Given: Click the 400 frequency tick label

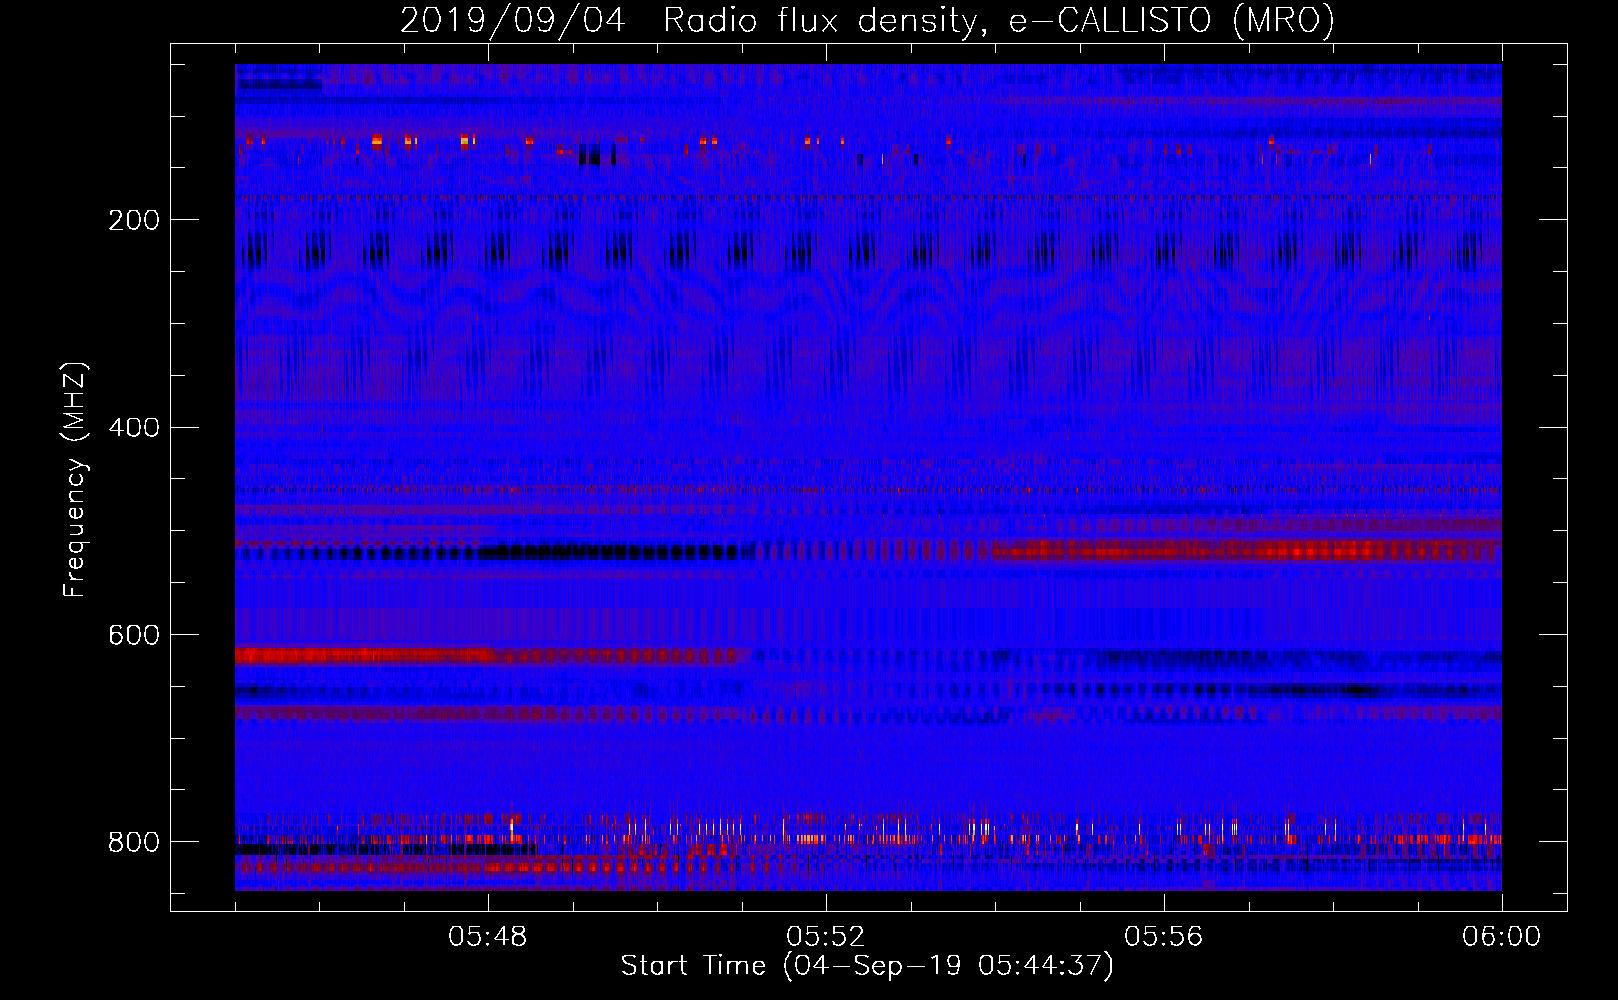Looking at the screenshot, I should pos(133,428).
